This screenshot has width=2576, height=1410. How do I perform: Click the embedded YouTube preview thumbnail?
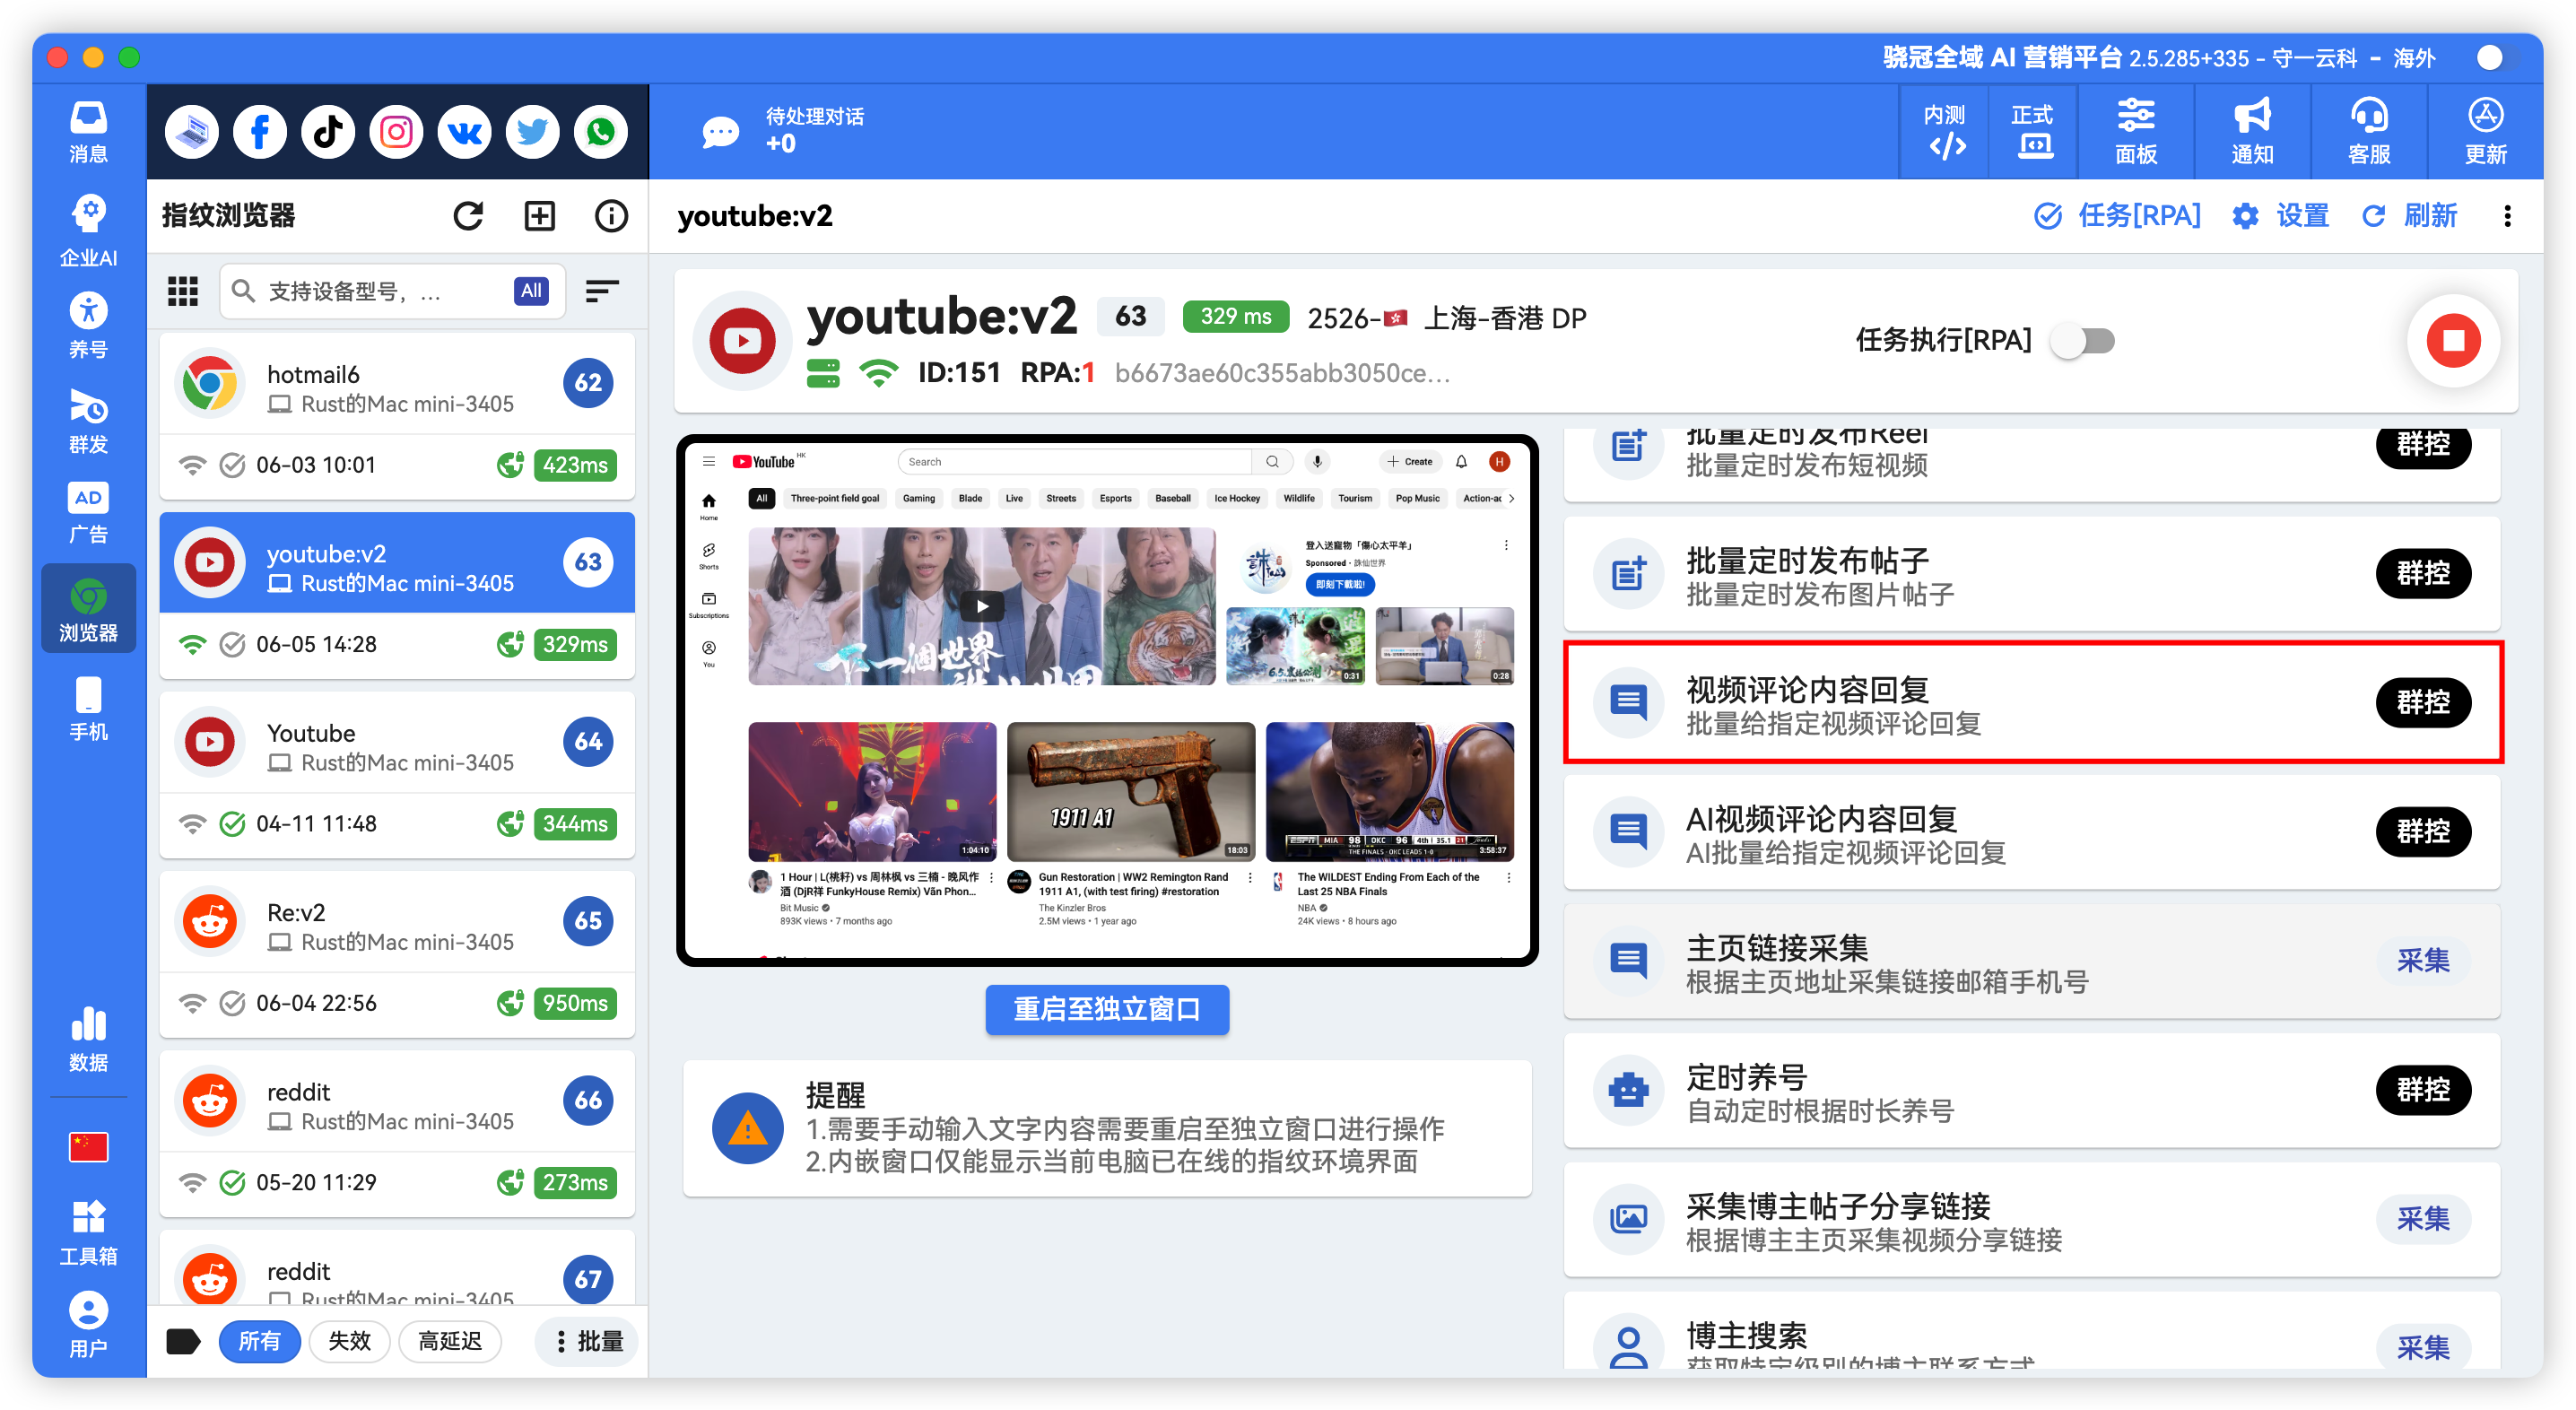coord(1107,700)
